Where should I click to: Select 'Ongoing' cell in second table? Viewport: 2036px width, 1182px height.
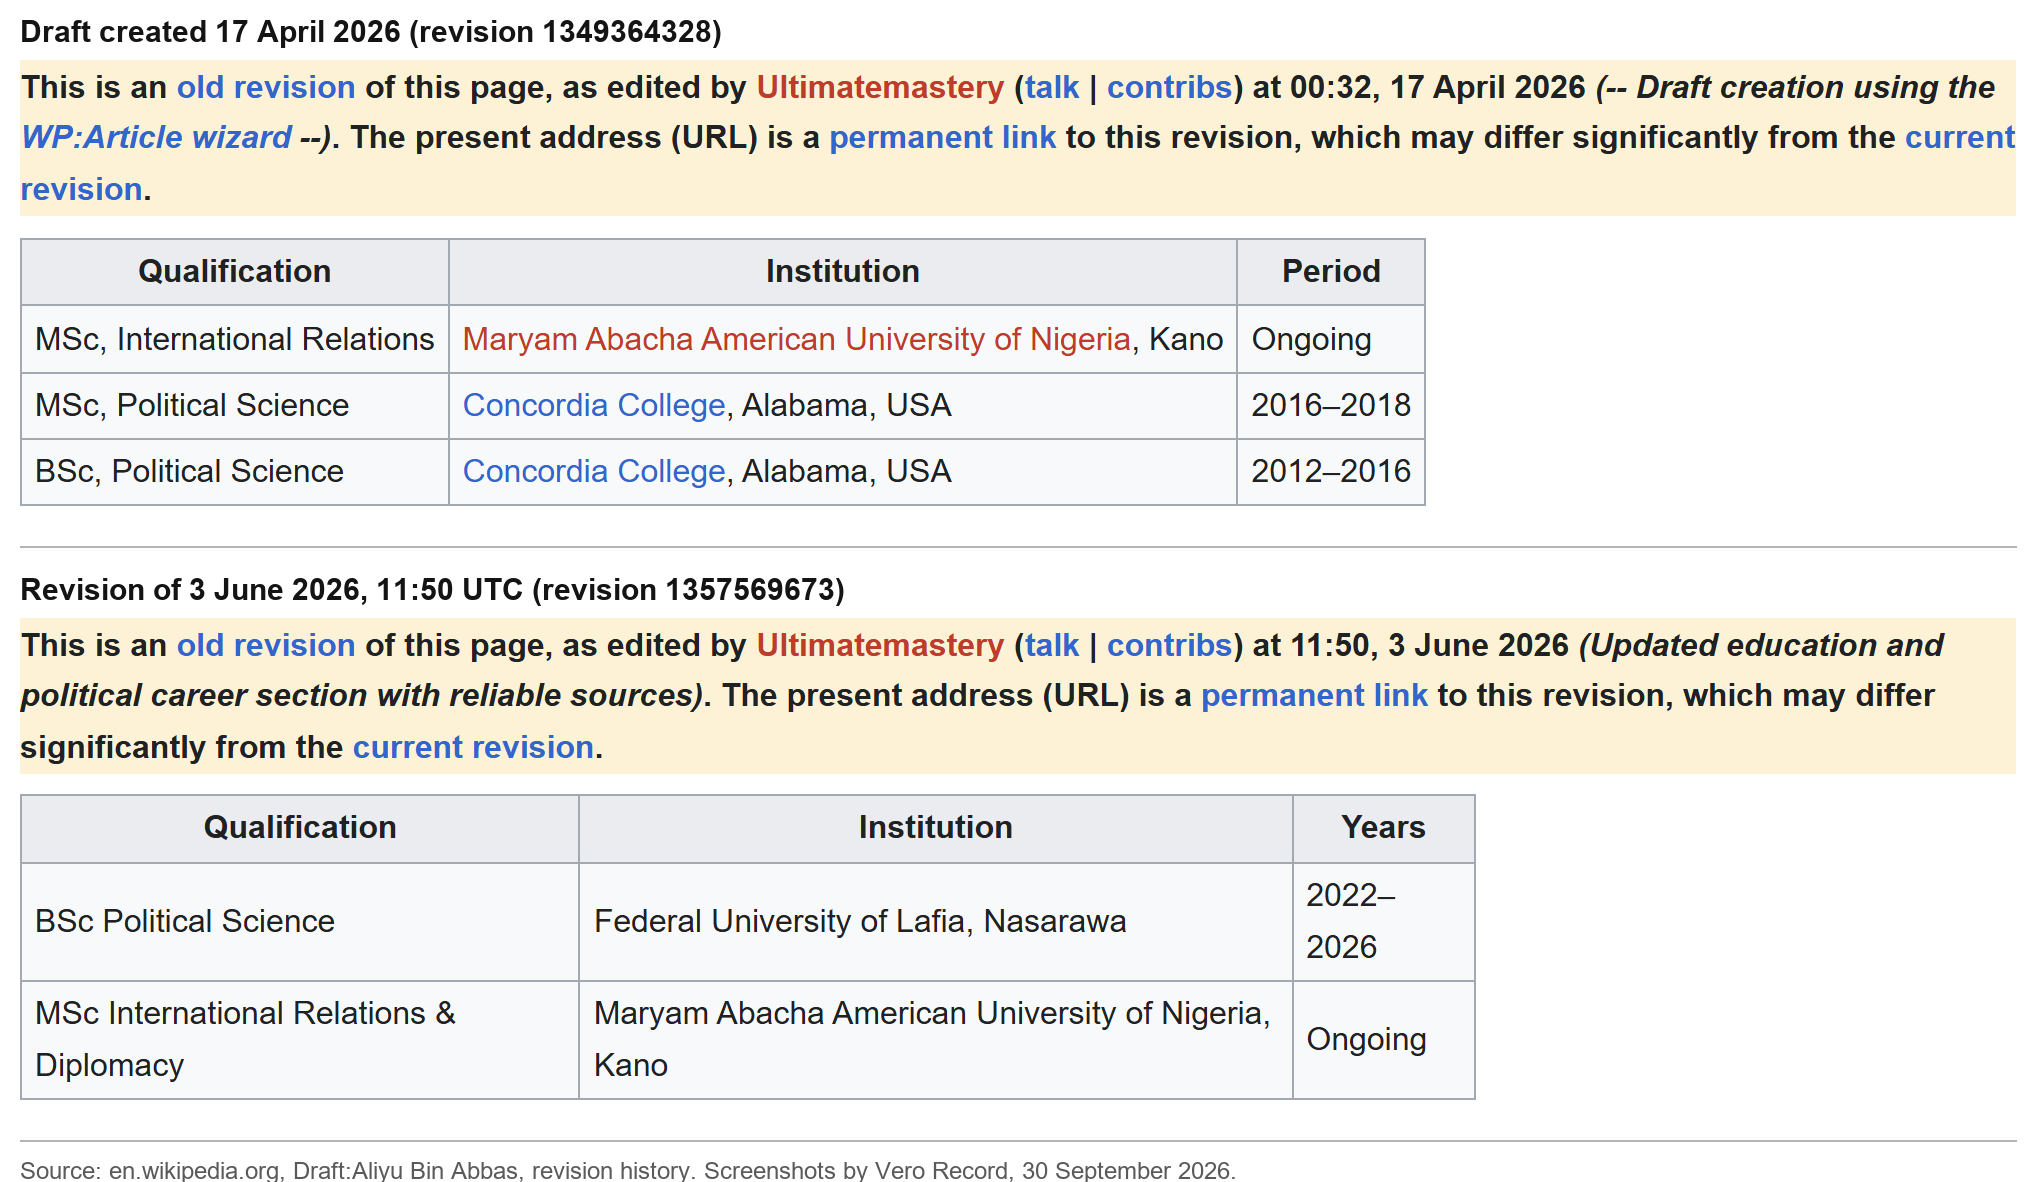(1383, 1040)
